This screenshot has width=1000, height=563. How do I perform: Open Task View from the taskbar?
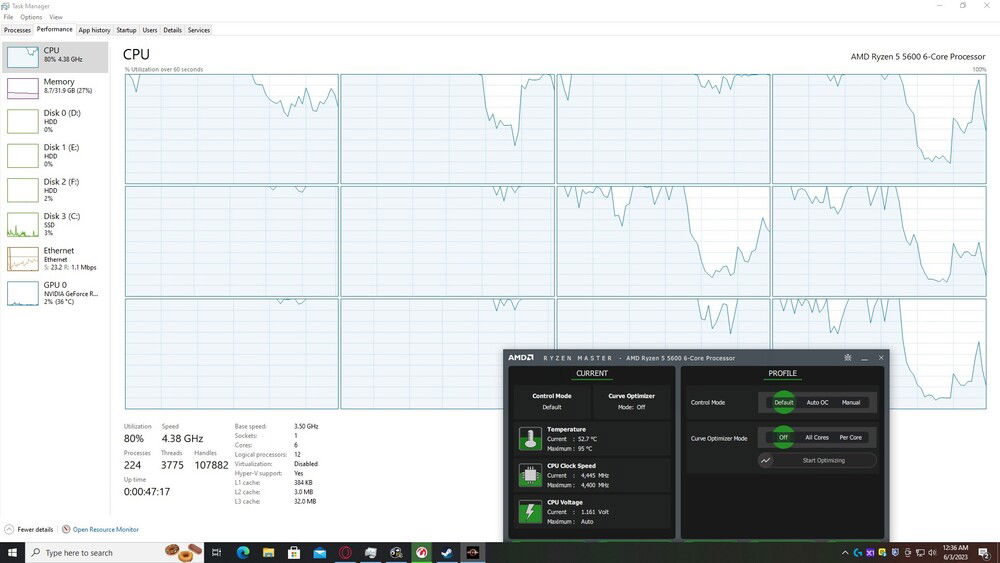point(216,552)
